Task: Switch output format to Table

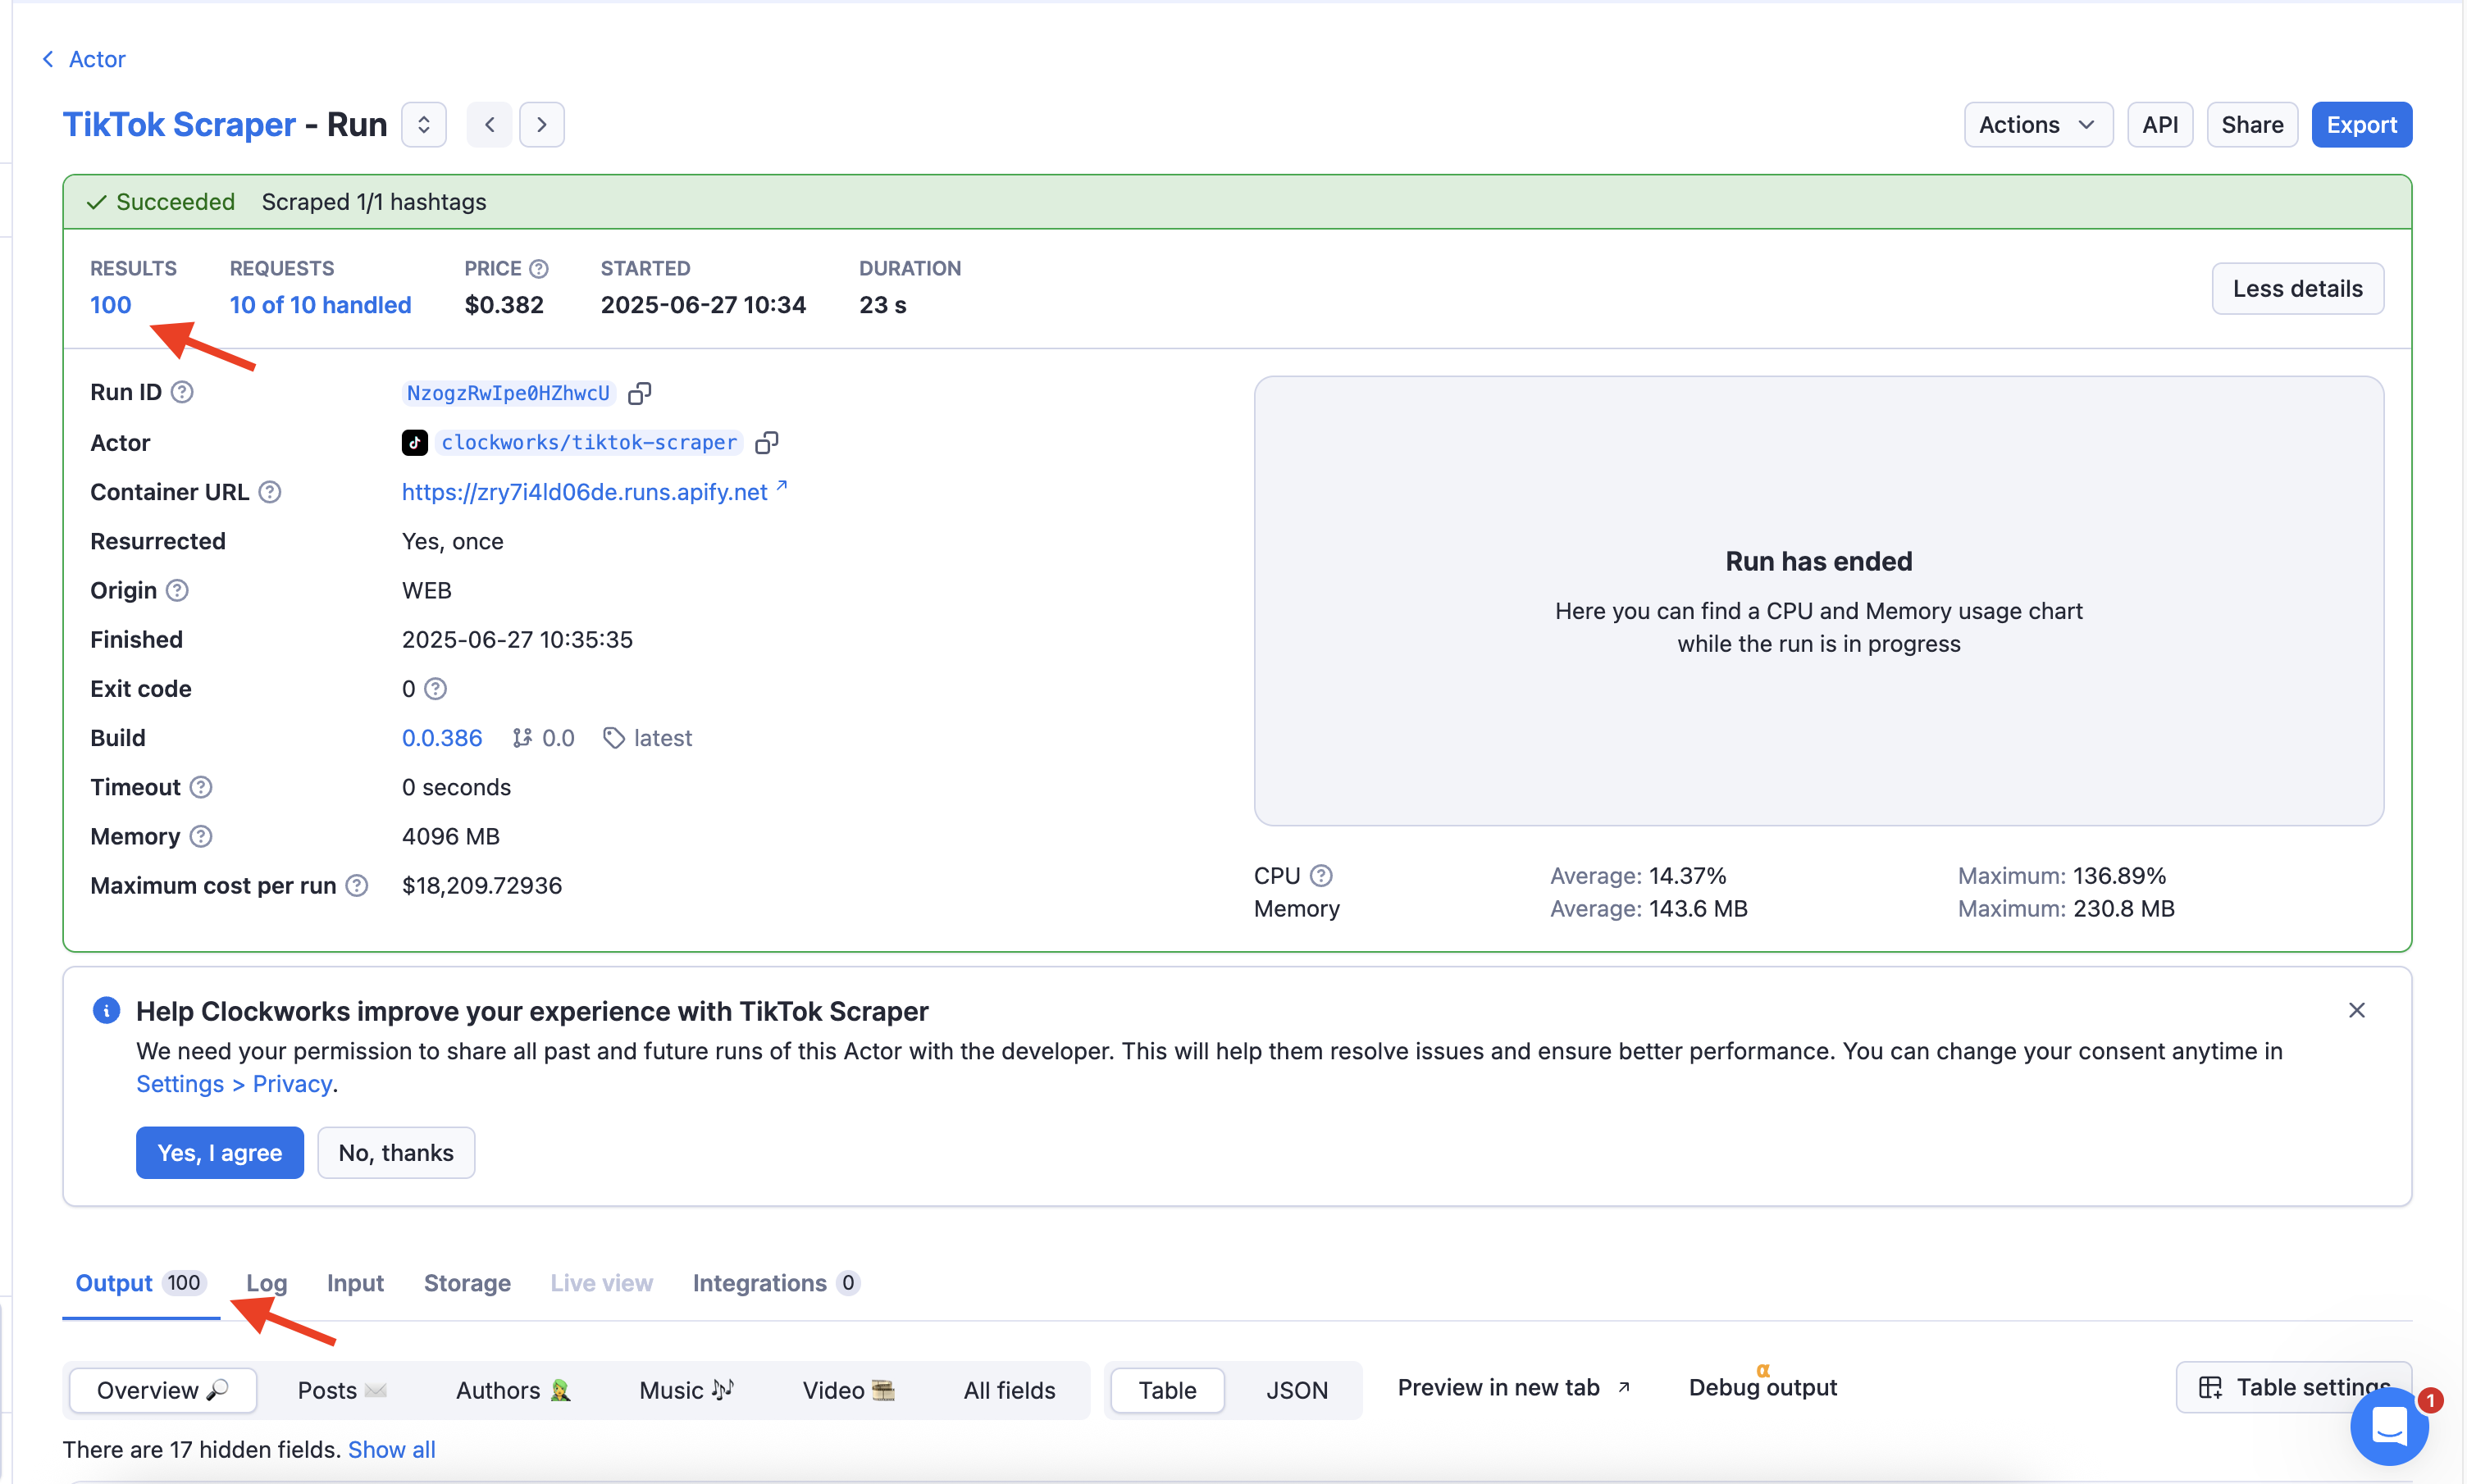Action: point(1167,1390)
